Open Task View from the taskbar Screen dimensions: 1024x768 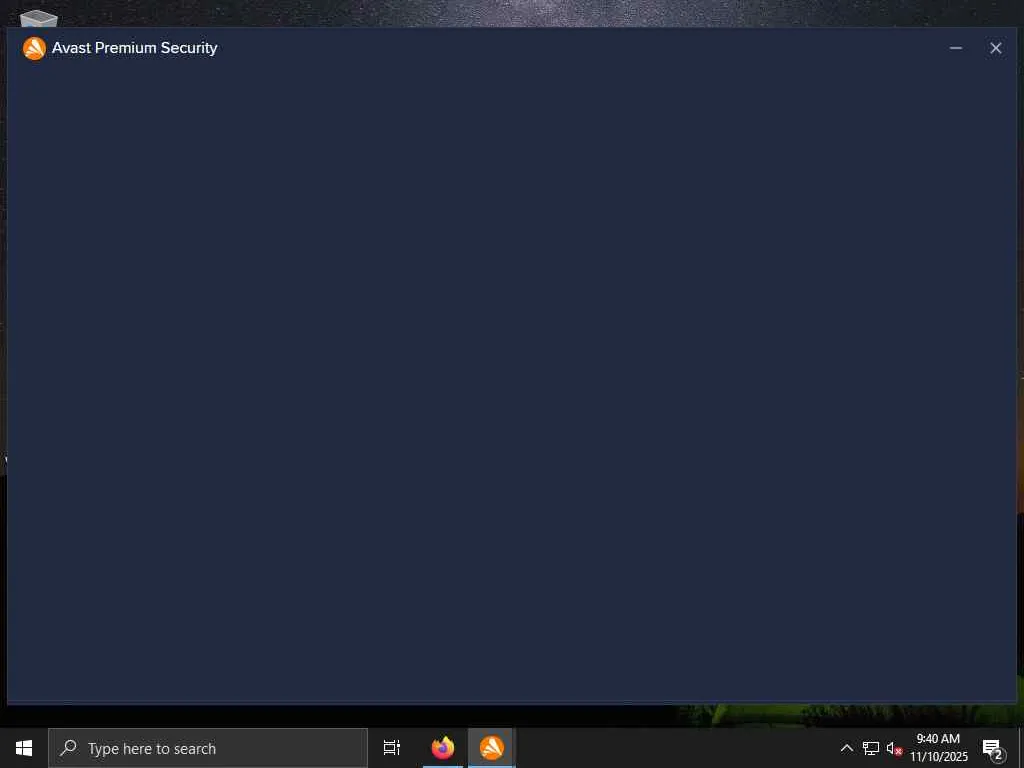(391, 748)
